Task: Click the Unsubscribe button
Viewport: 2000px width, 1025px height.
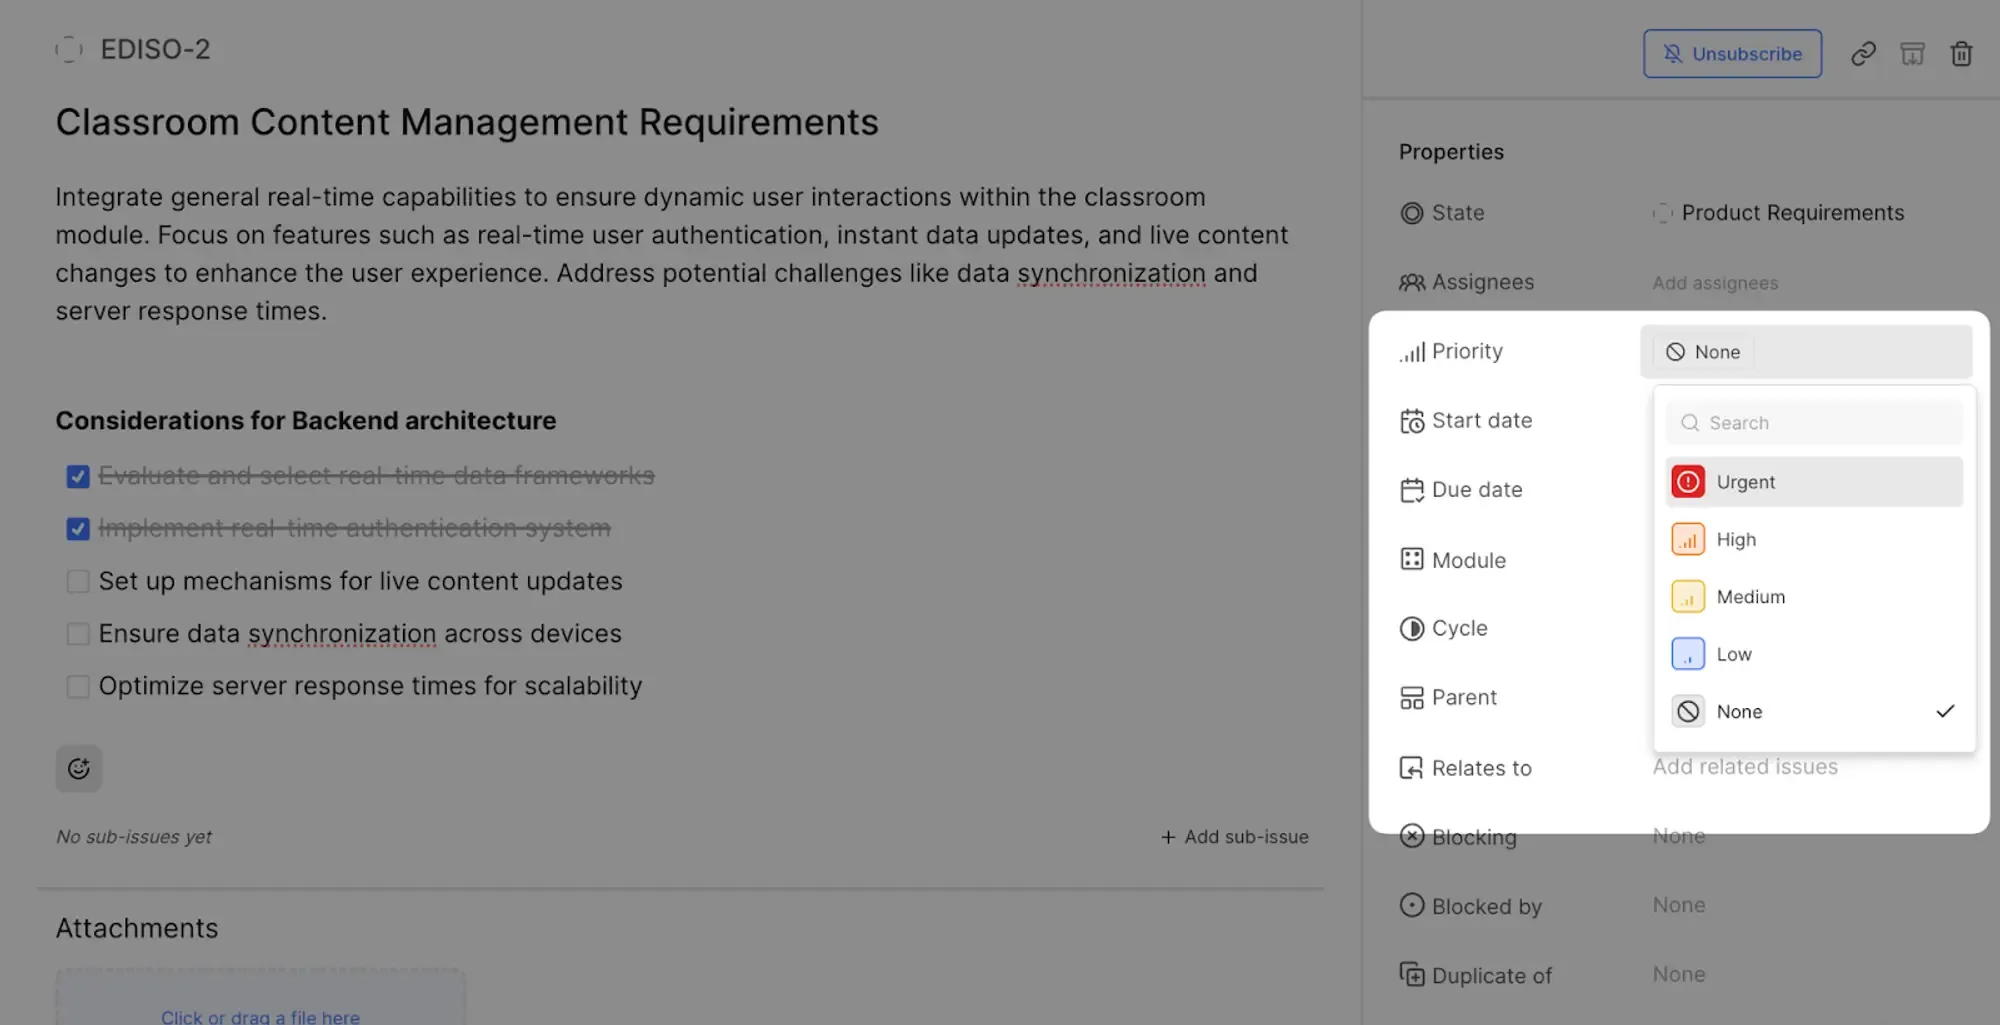Action: tap(1732, 54)
